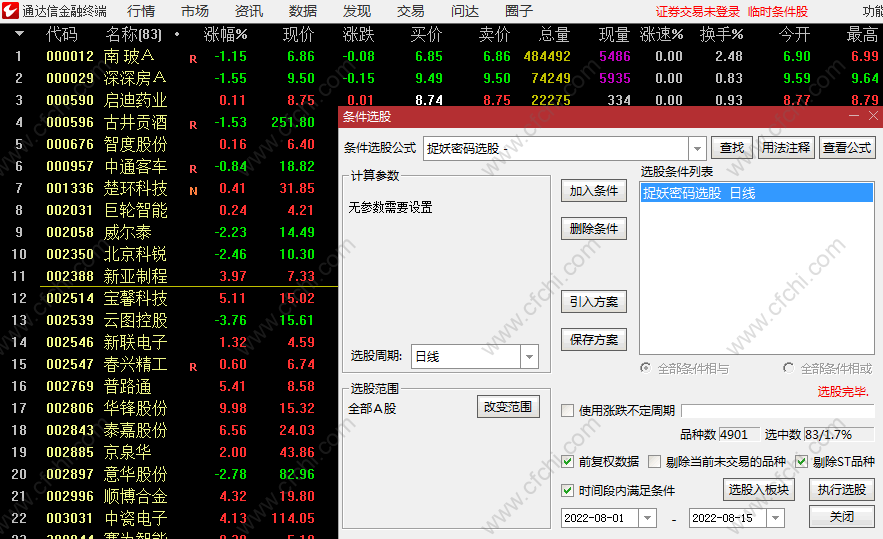Close the 条件选股 dialog via X

pos(873,115)
